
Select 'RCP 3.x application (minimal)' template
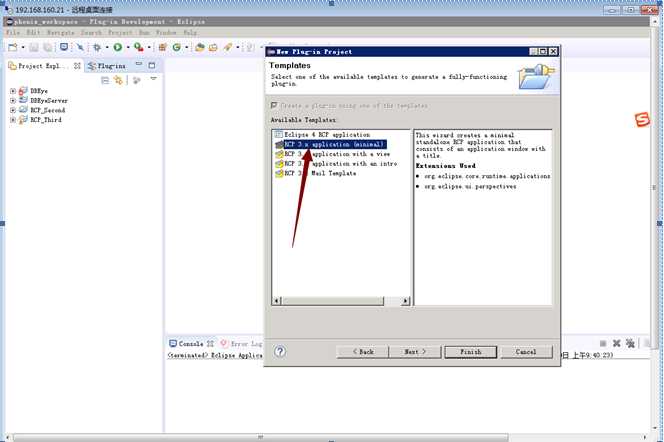pos(335,144)
